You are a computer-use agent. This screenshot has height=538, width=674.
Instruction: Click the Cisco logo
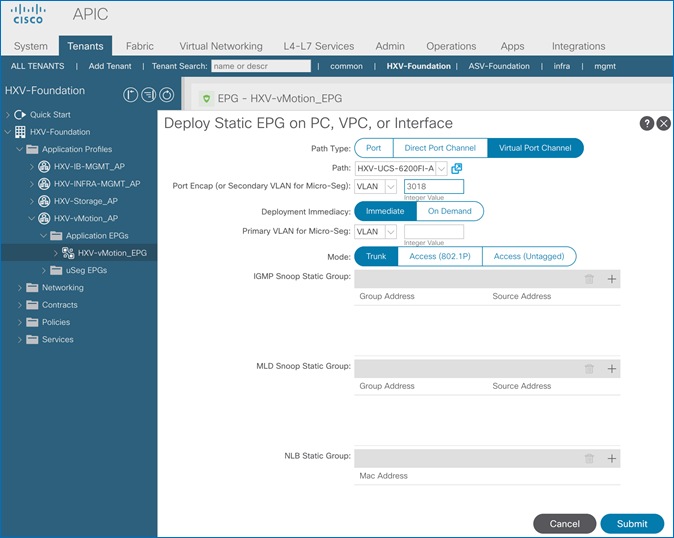pos(28,14)
